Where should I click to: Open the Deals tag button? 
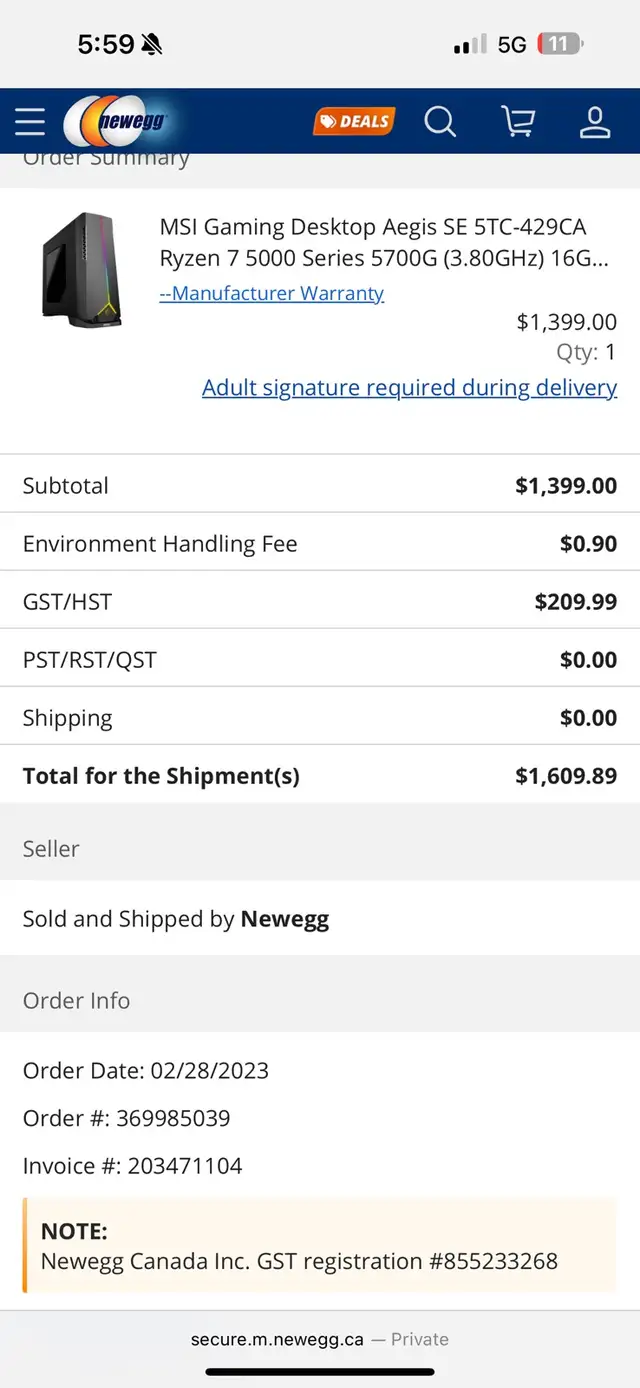point(354,122)
